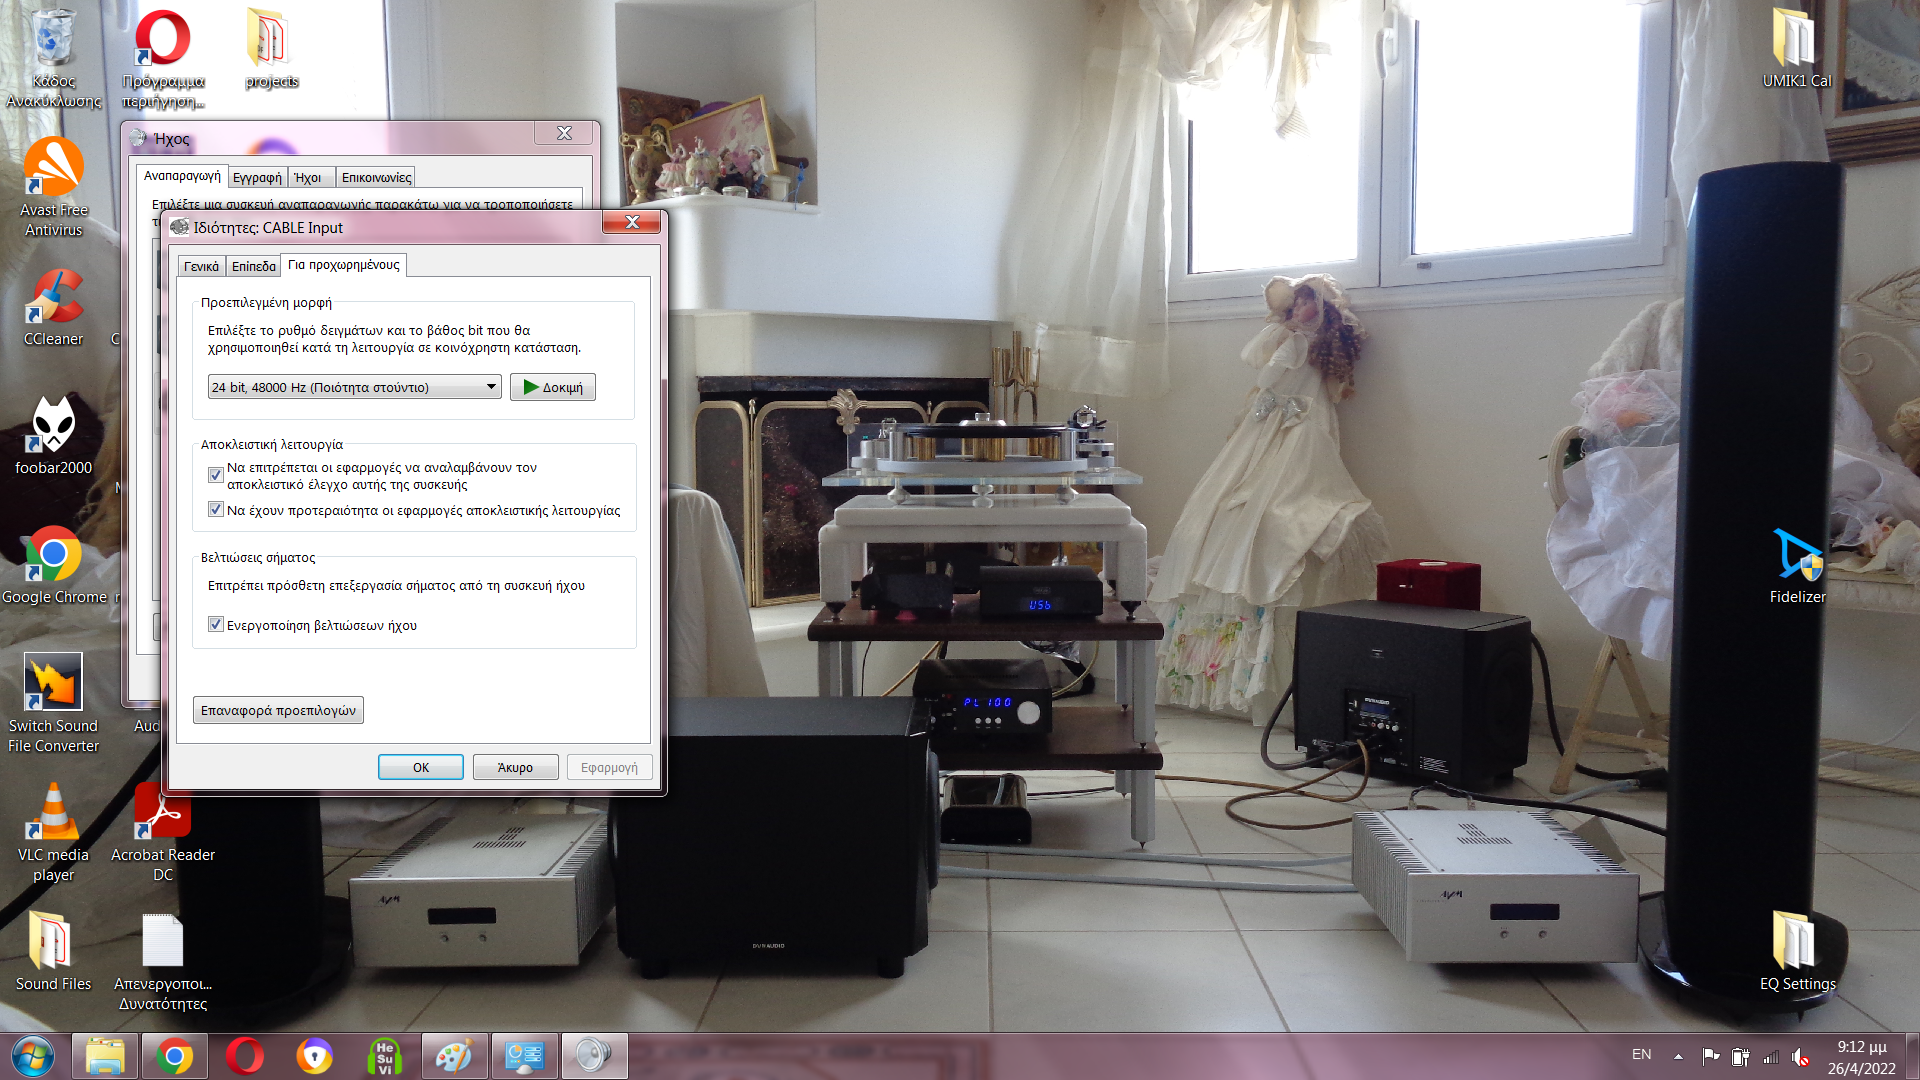Disable audio enhancements checkbox
The height and width of the screenshot is (1080, 1920).
click(215, 625)
